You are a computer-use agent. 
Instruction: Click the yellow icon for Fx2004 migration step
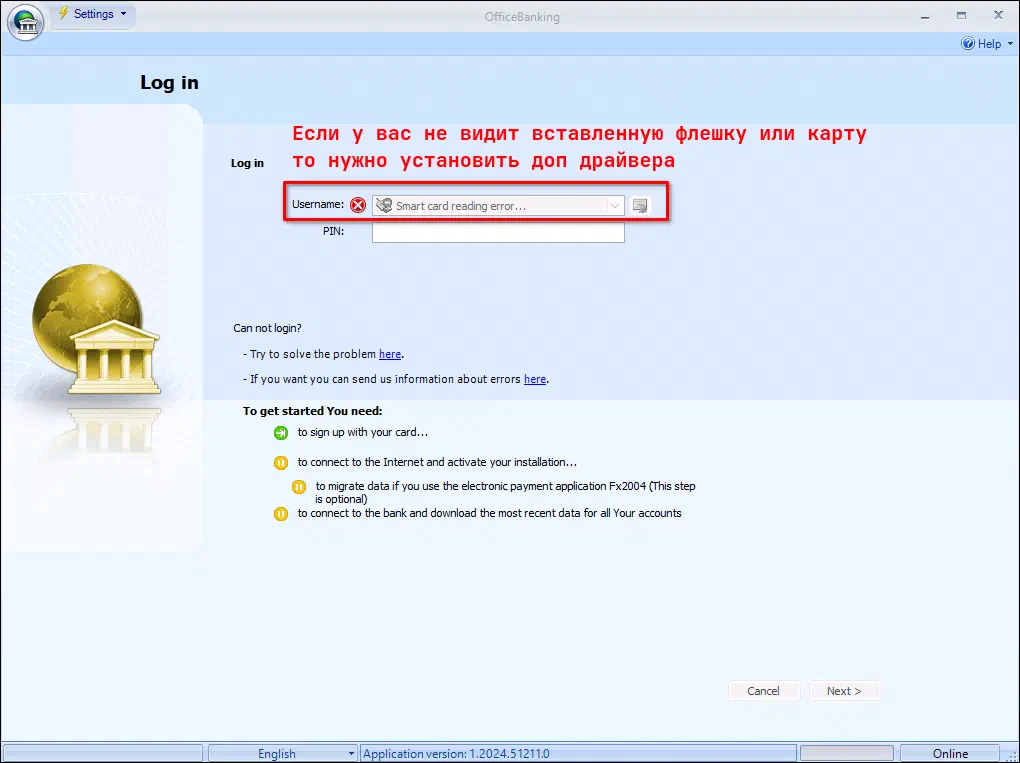(x=299, y=487)
